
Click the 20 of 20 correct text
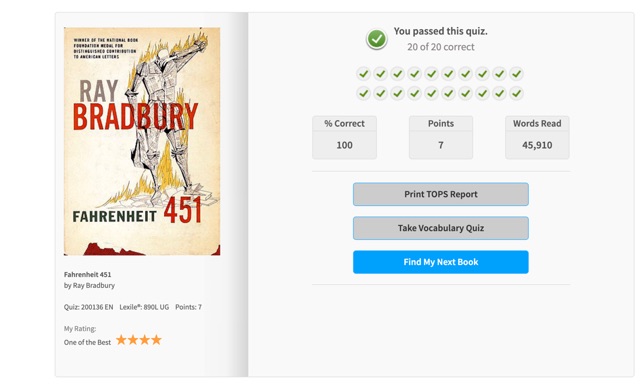441,47
